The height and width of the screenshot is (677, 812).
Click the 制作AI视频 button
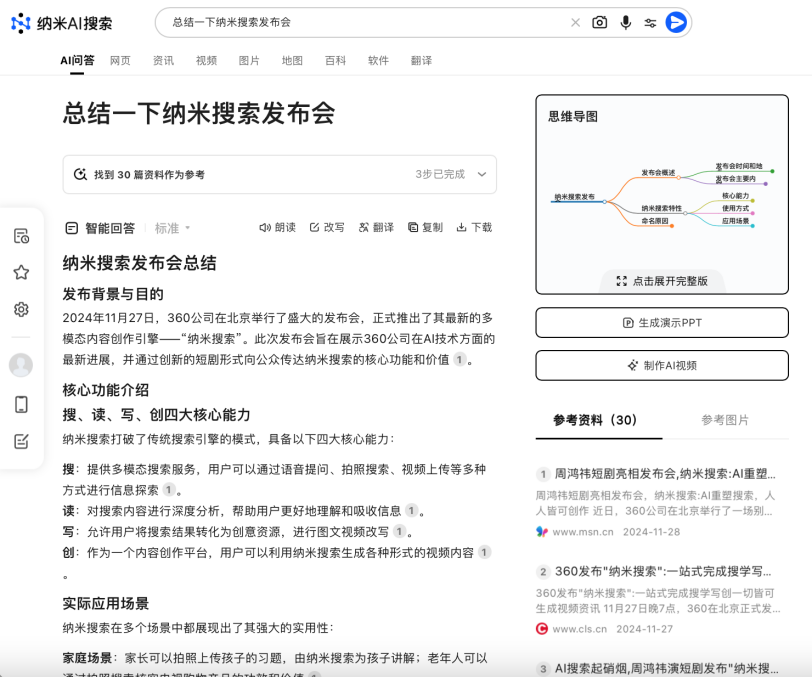point(662,365)
